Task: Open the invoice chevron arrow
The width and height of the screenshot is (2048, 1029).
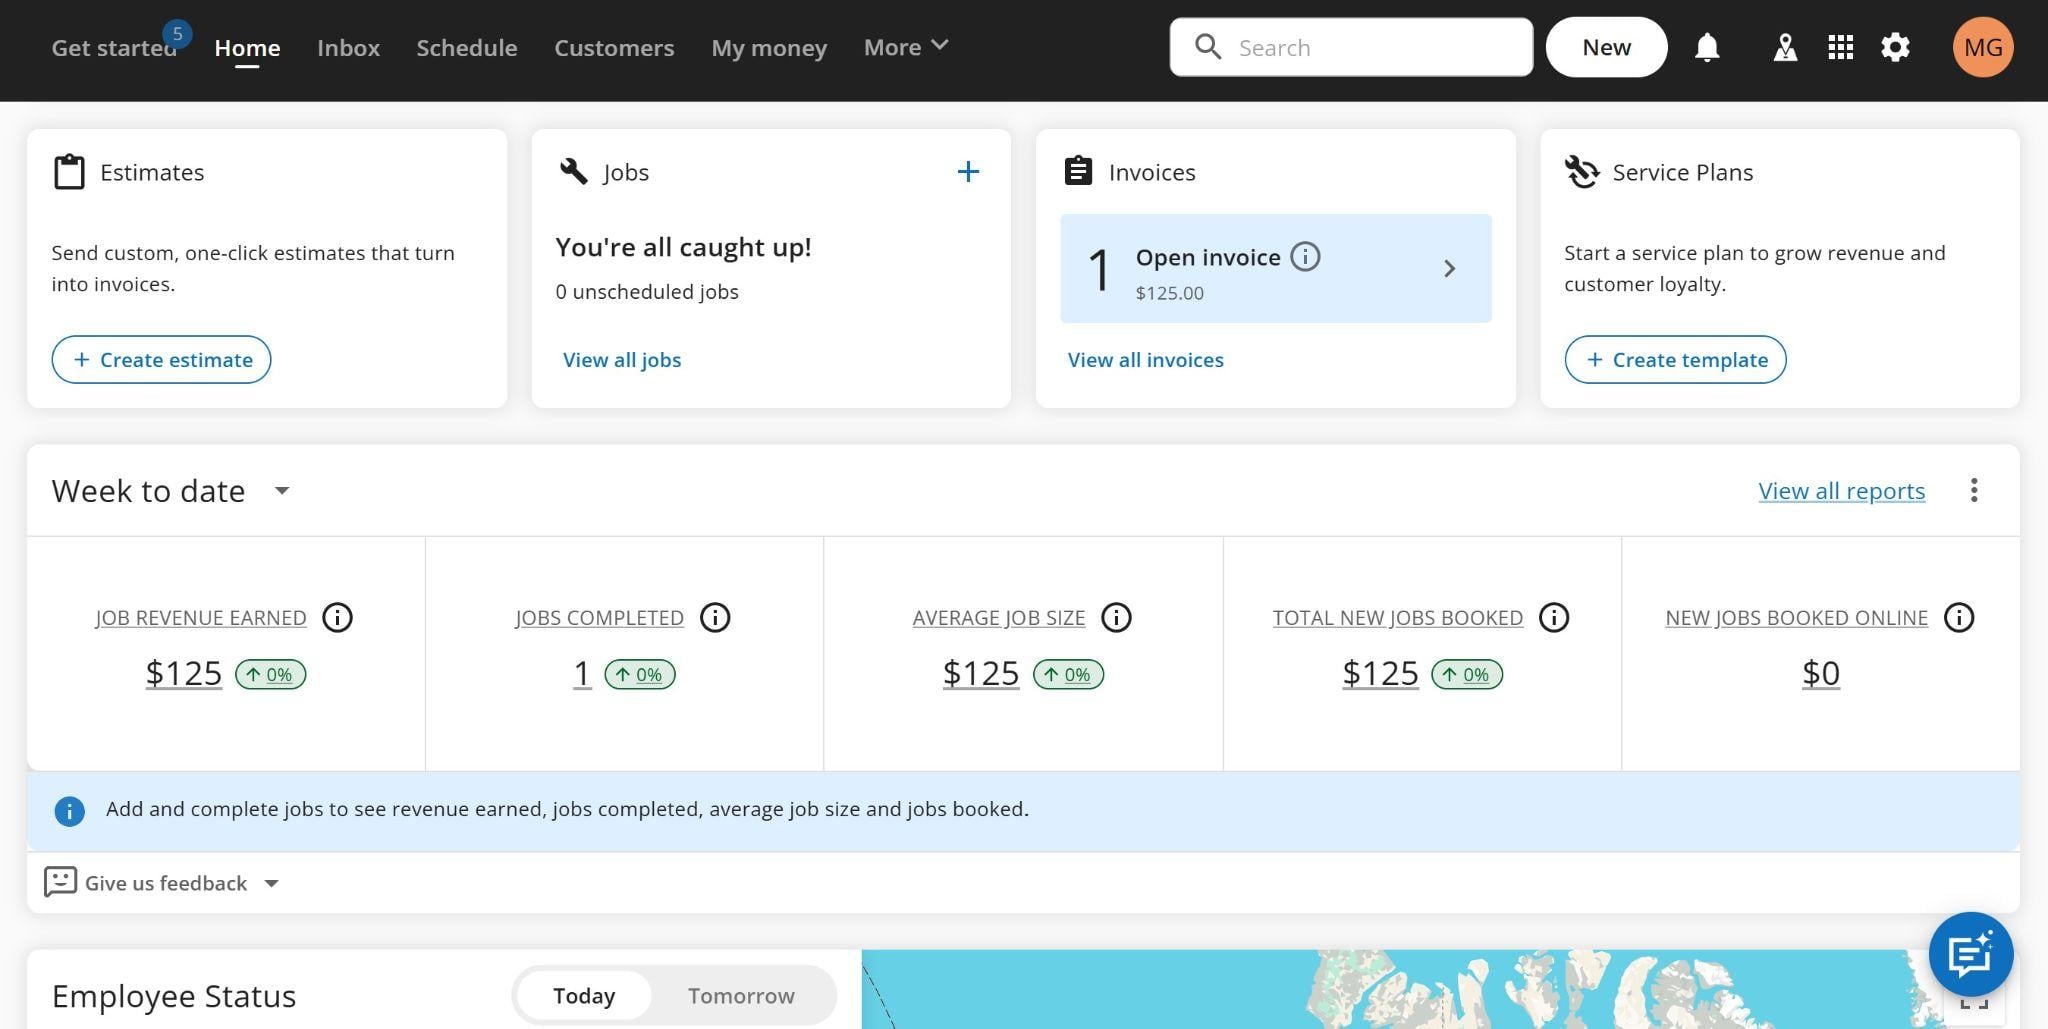Action: 1449,268
